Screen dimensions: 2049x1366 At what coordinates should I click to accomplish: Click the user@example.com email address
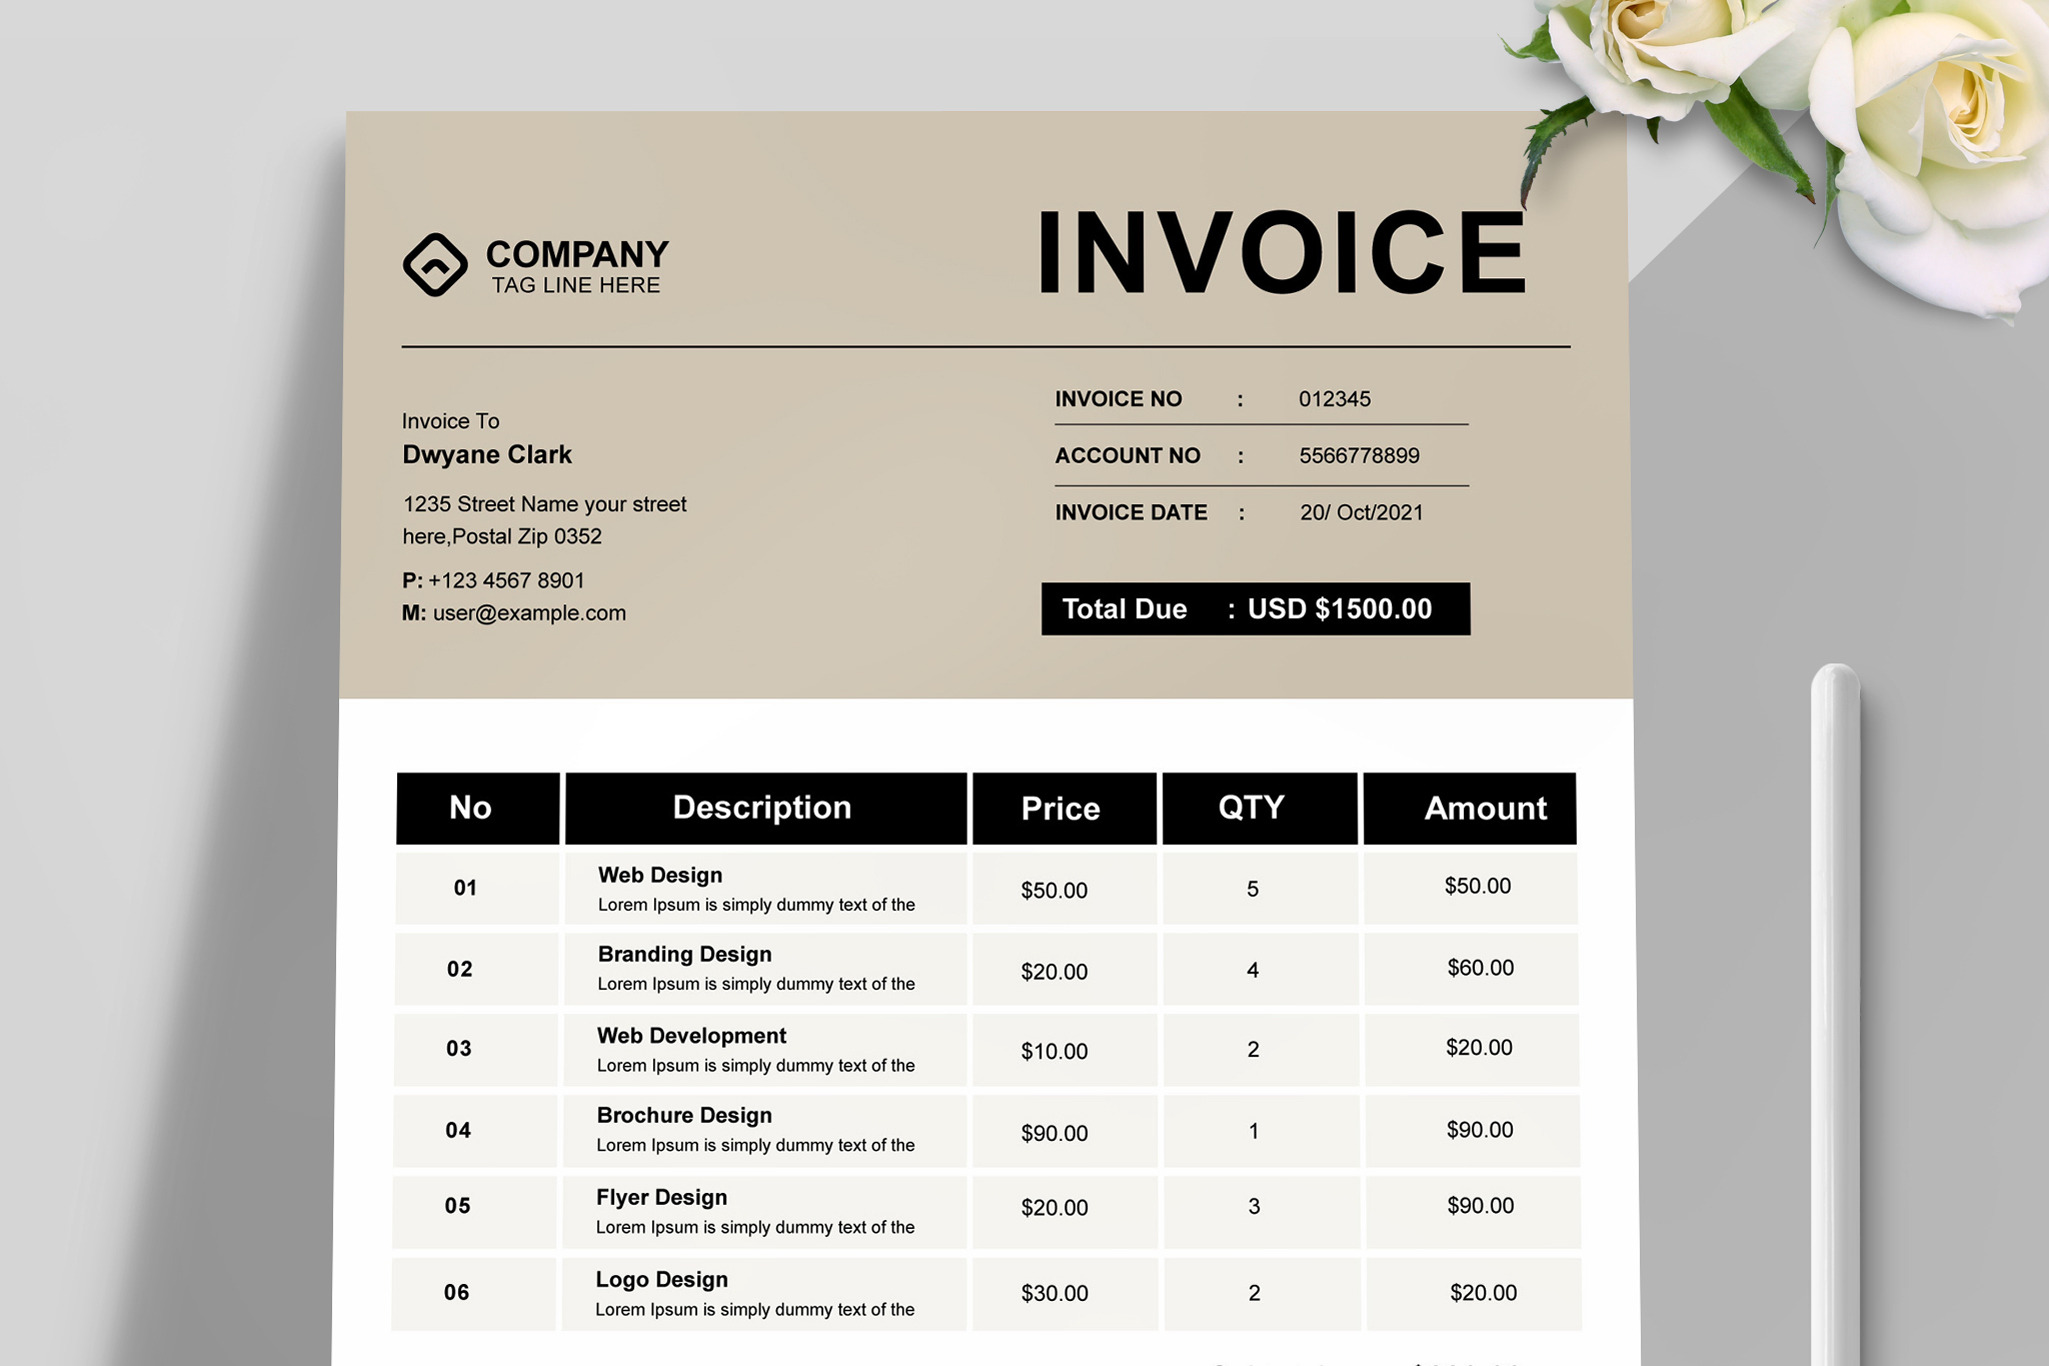[x=528, y=613]
